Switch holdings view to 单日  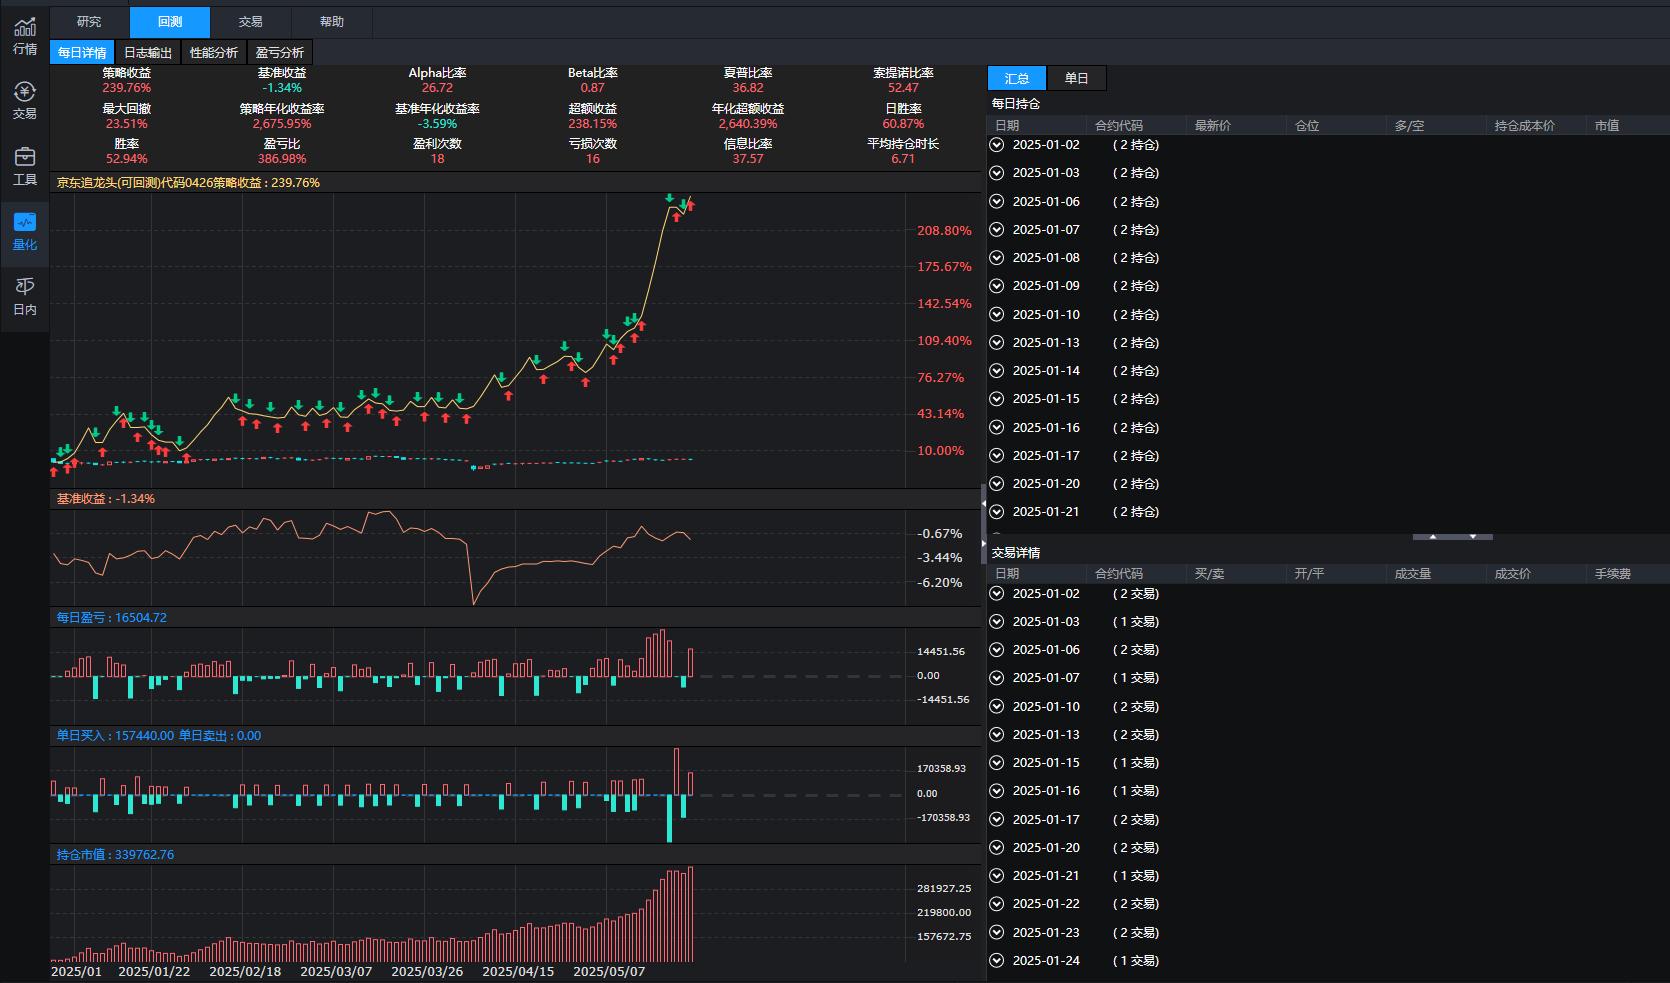[1076, 78]
